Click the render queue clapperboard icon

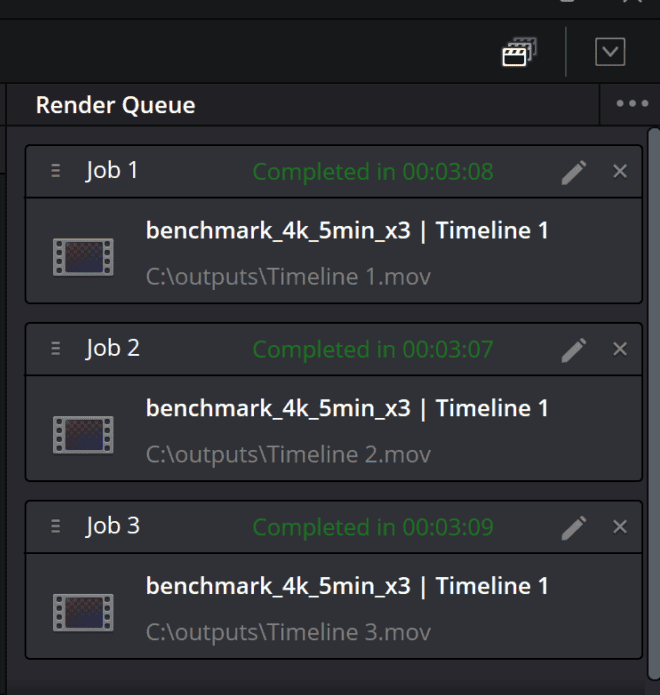point(519,53)
